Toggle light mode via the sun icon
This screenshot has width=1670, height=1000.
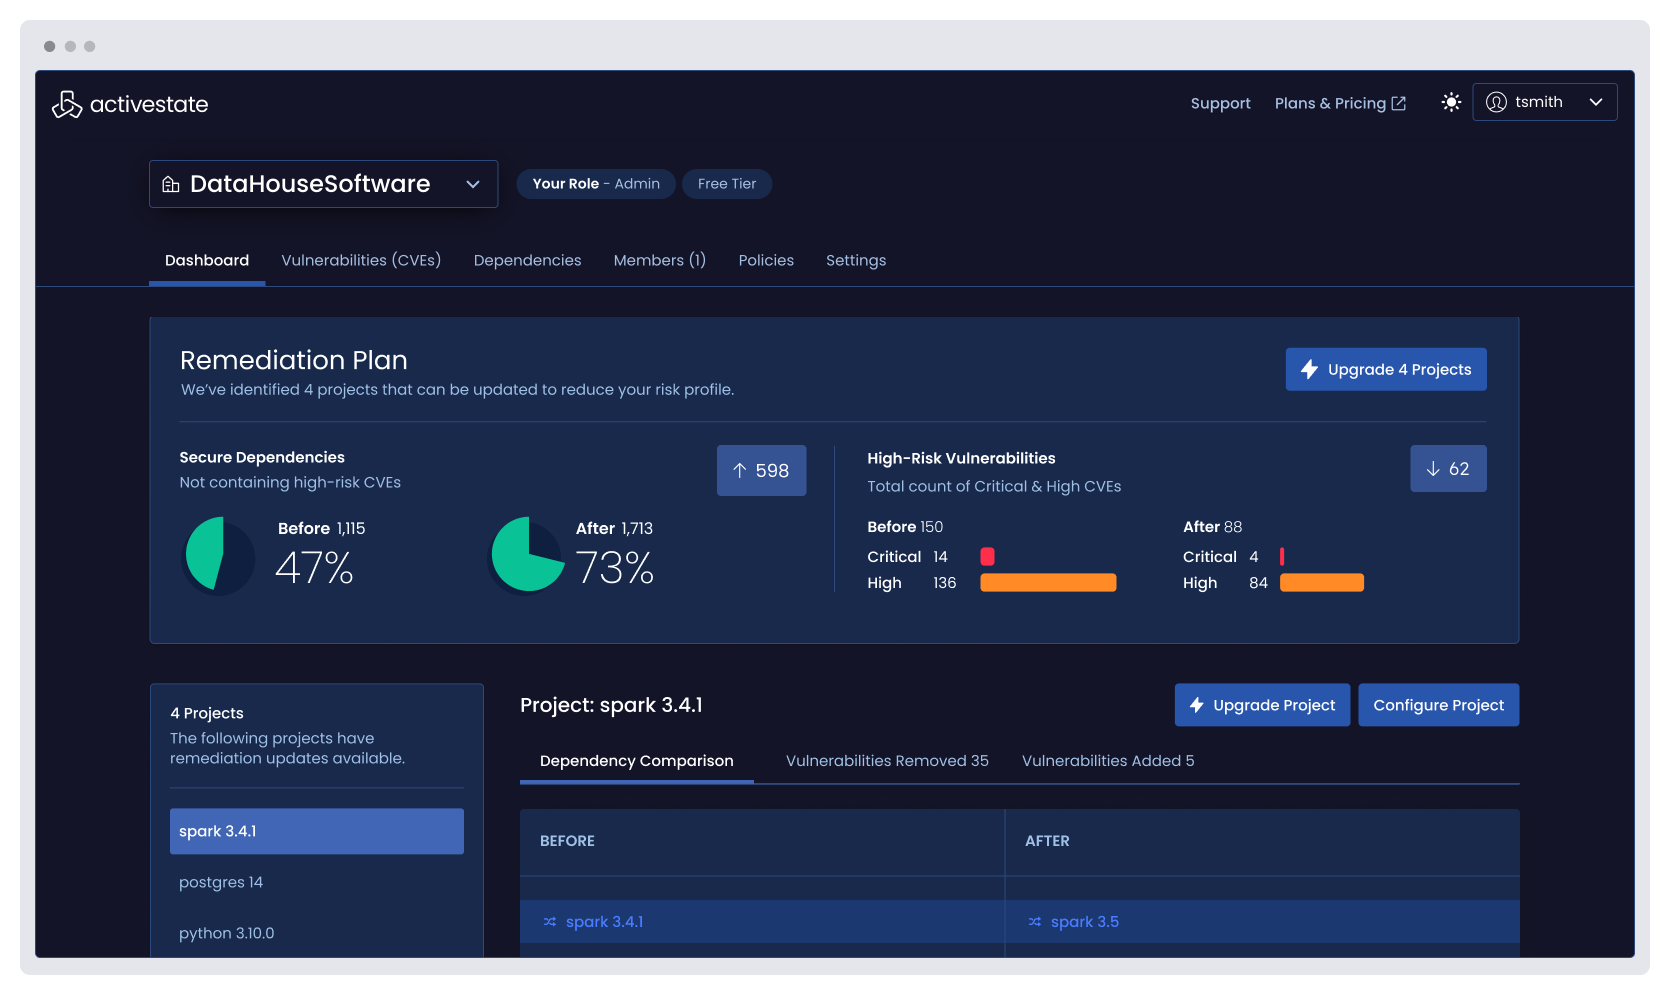click(x=1450, y=102)
